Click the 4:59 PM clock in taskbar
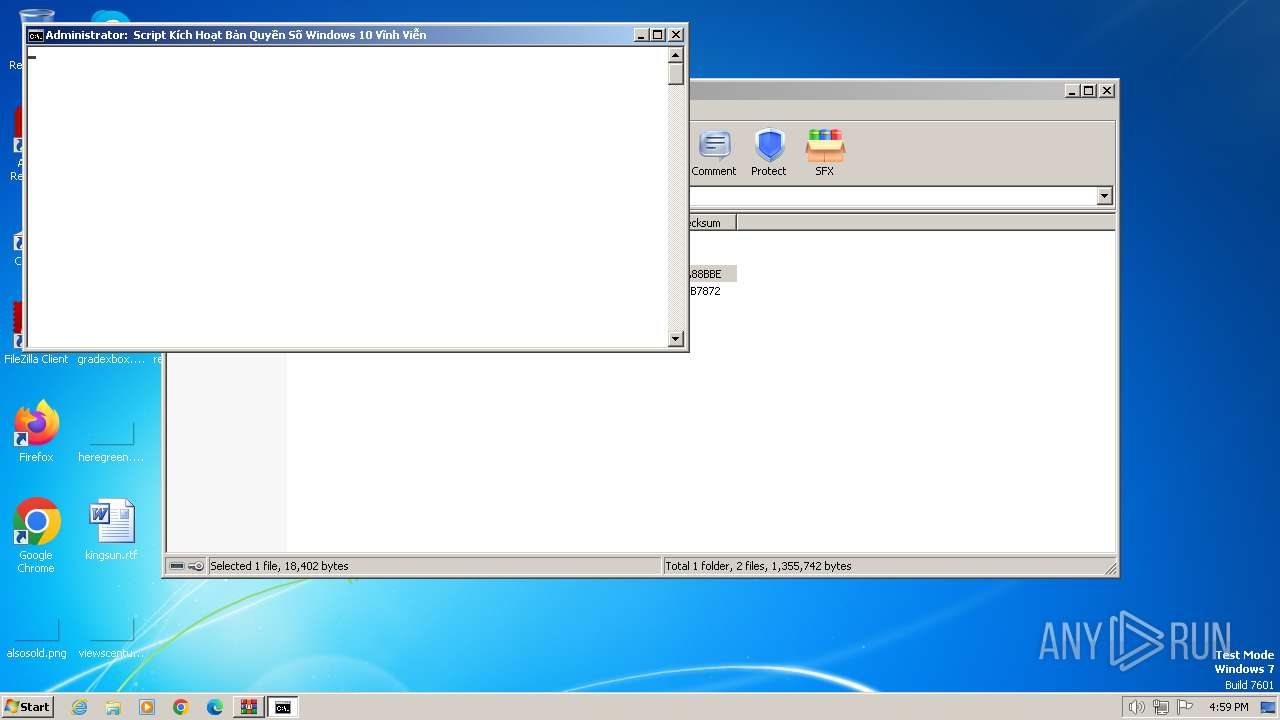This screenshot has height=720, width=1280. click(1229, 707)
